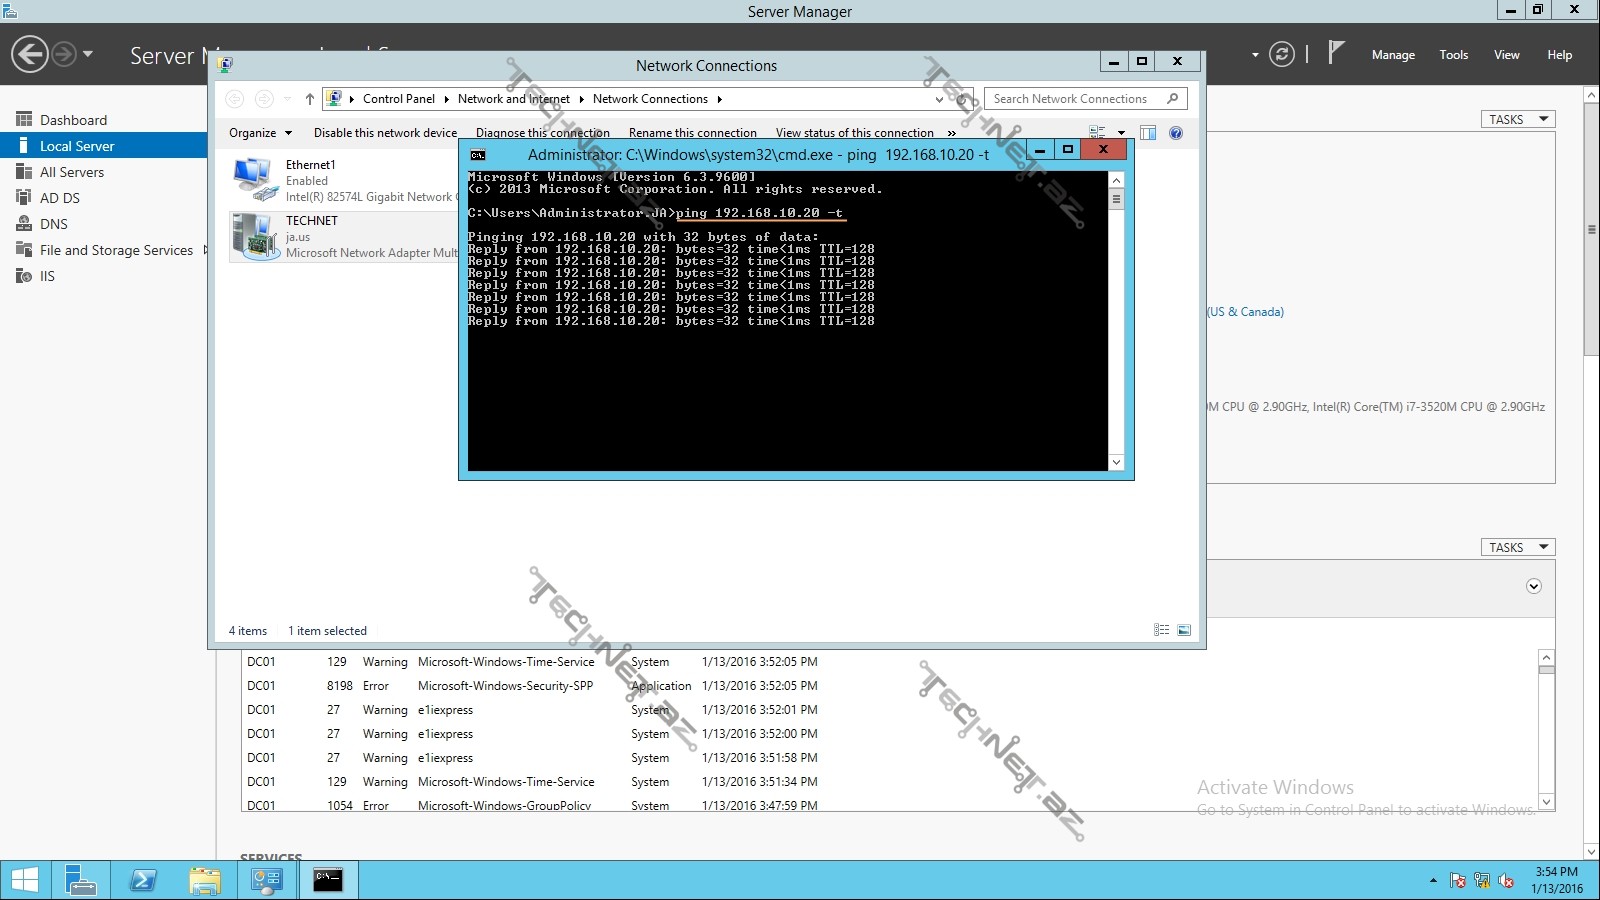Open the Tools menu
Viewport: 1600px width, 900px height.
1453,55
